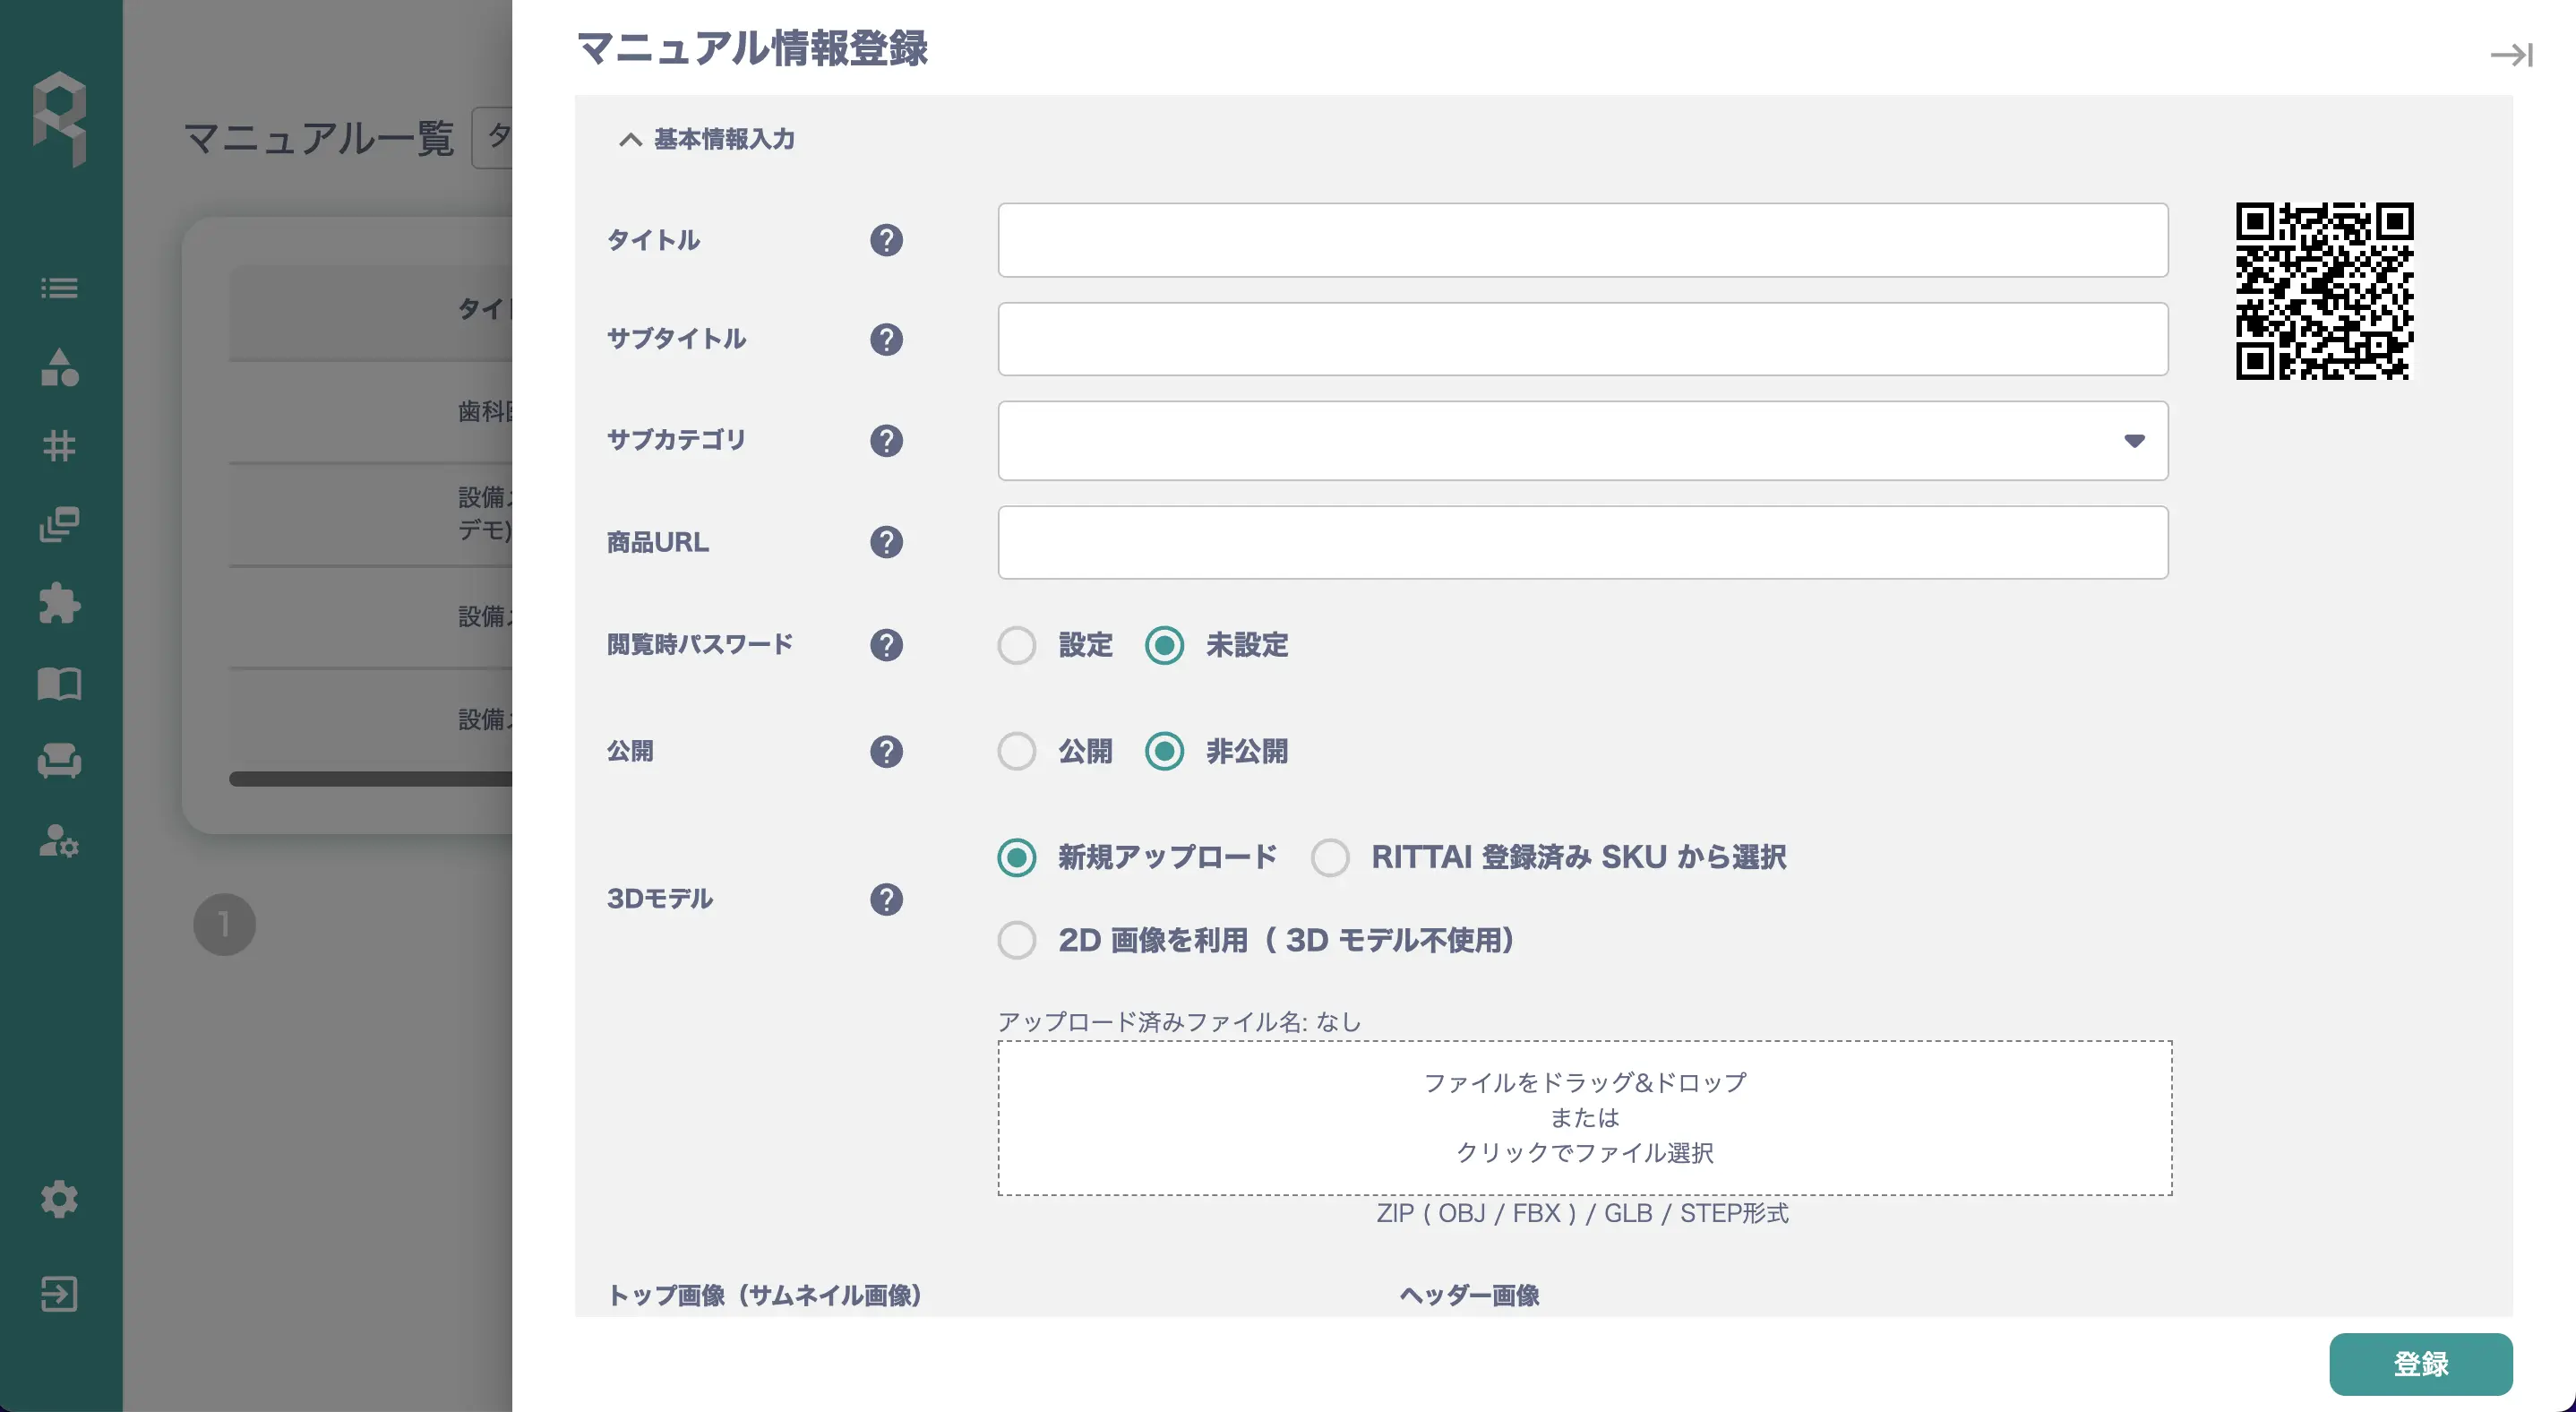Click the file drag and drop upload area

1584,1118
